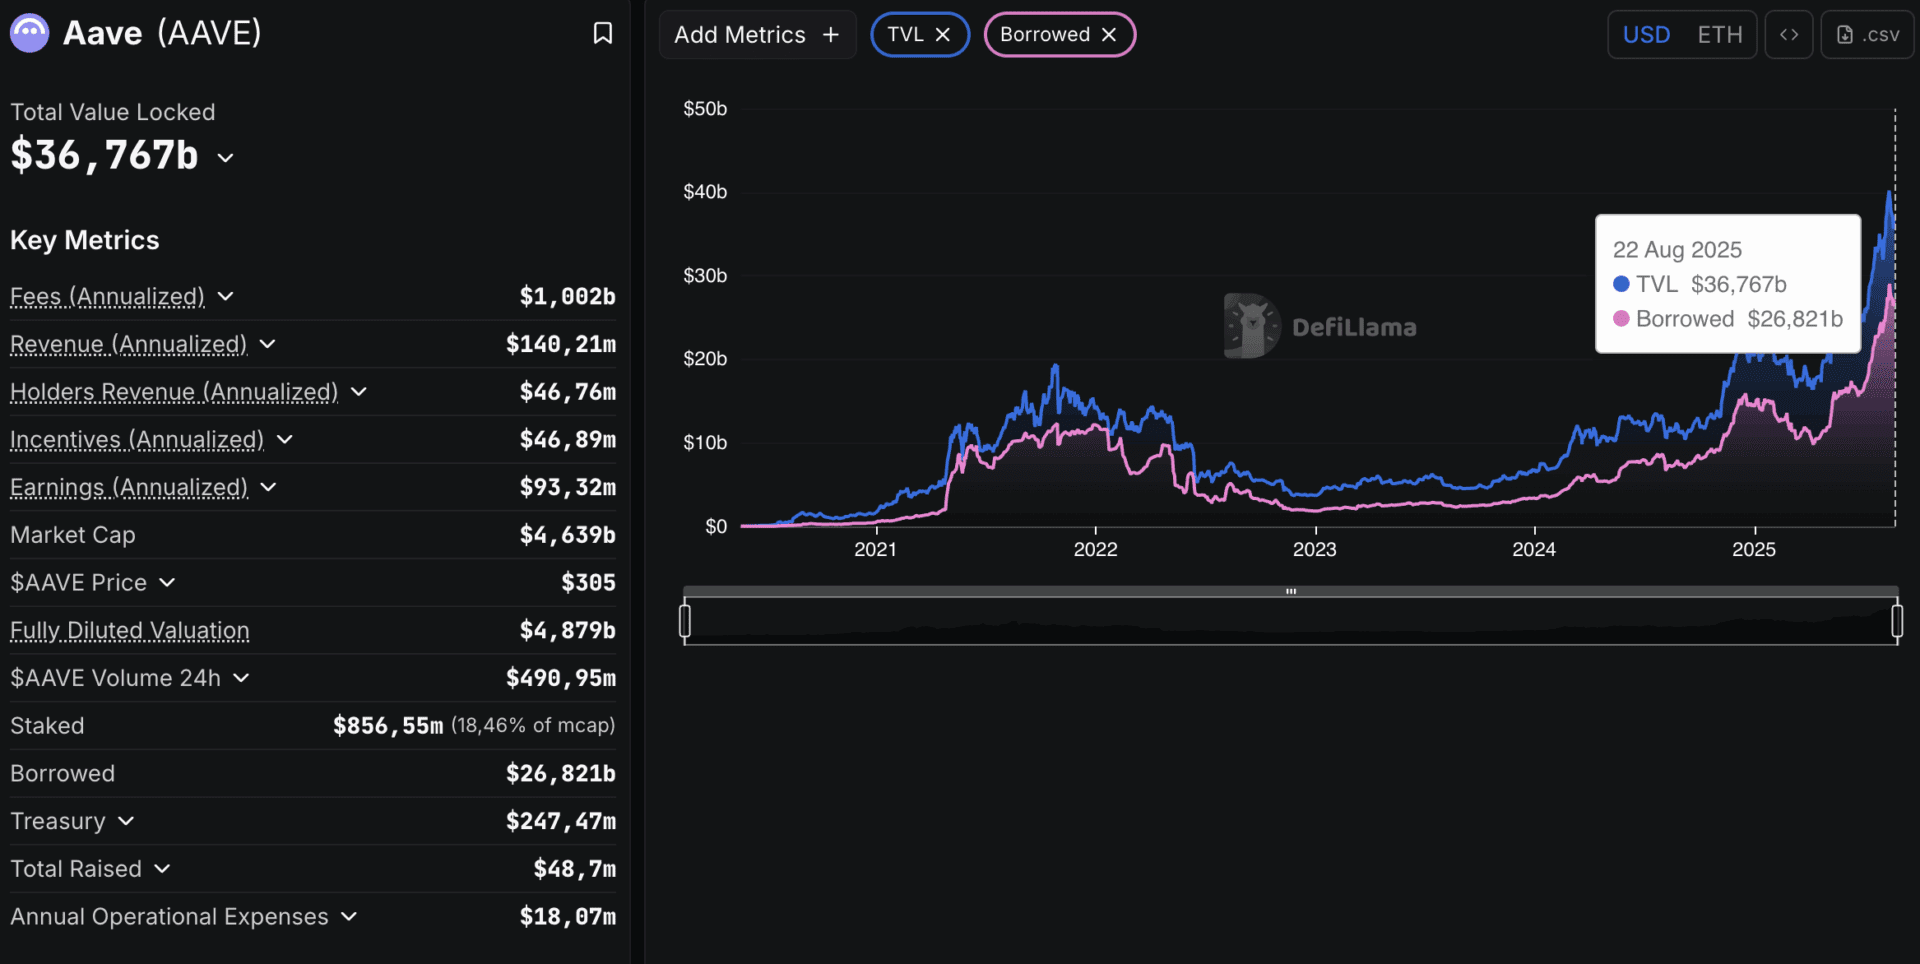Open the embed code icon button
The width and height of the screenshot is (1920, 964).
tap(1789, 34)
